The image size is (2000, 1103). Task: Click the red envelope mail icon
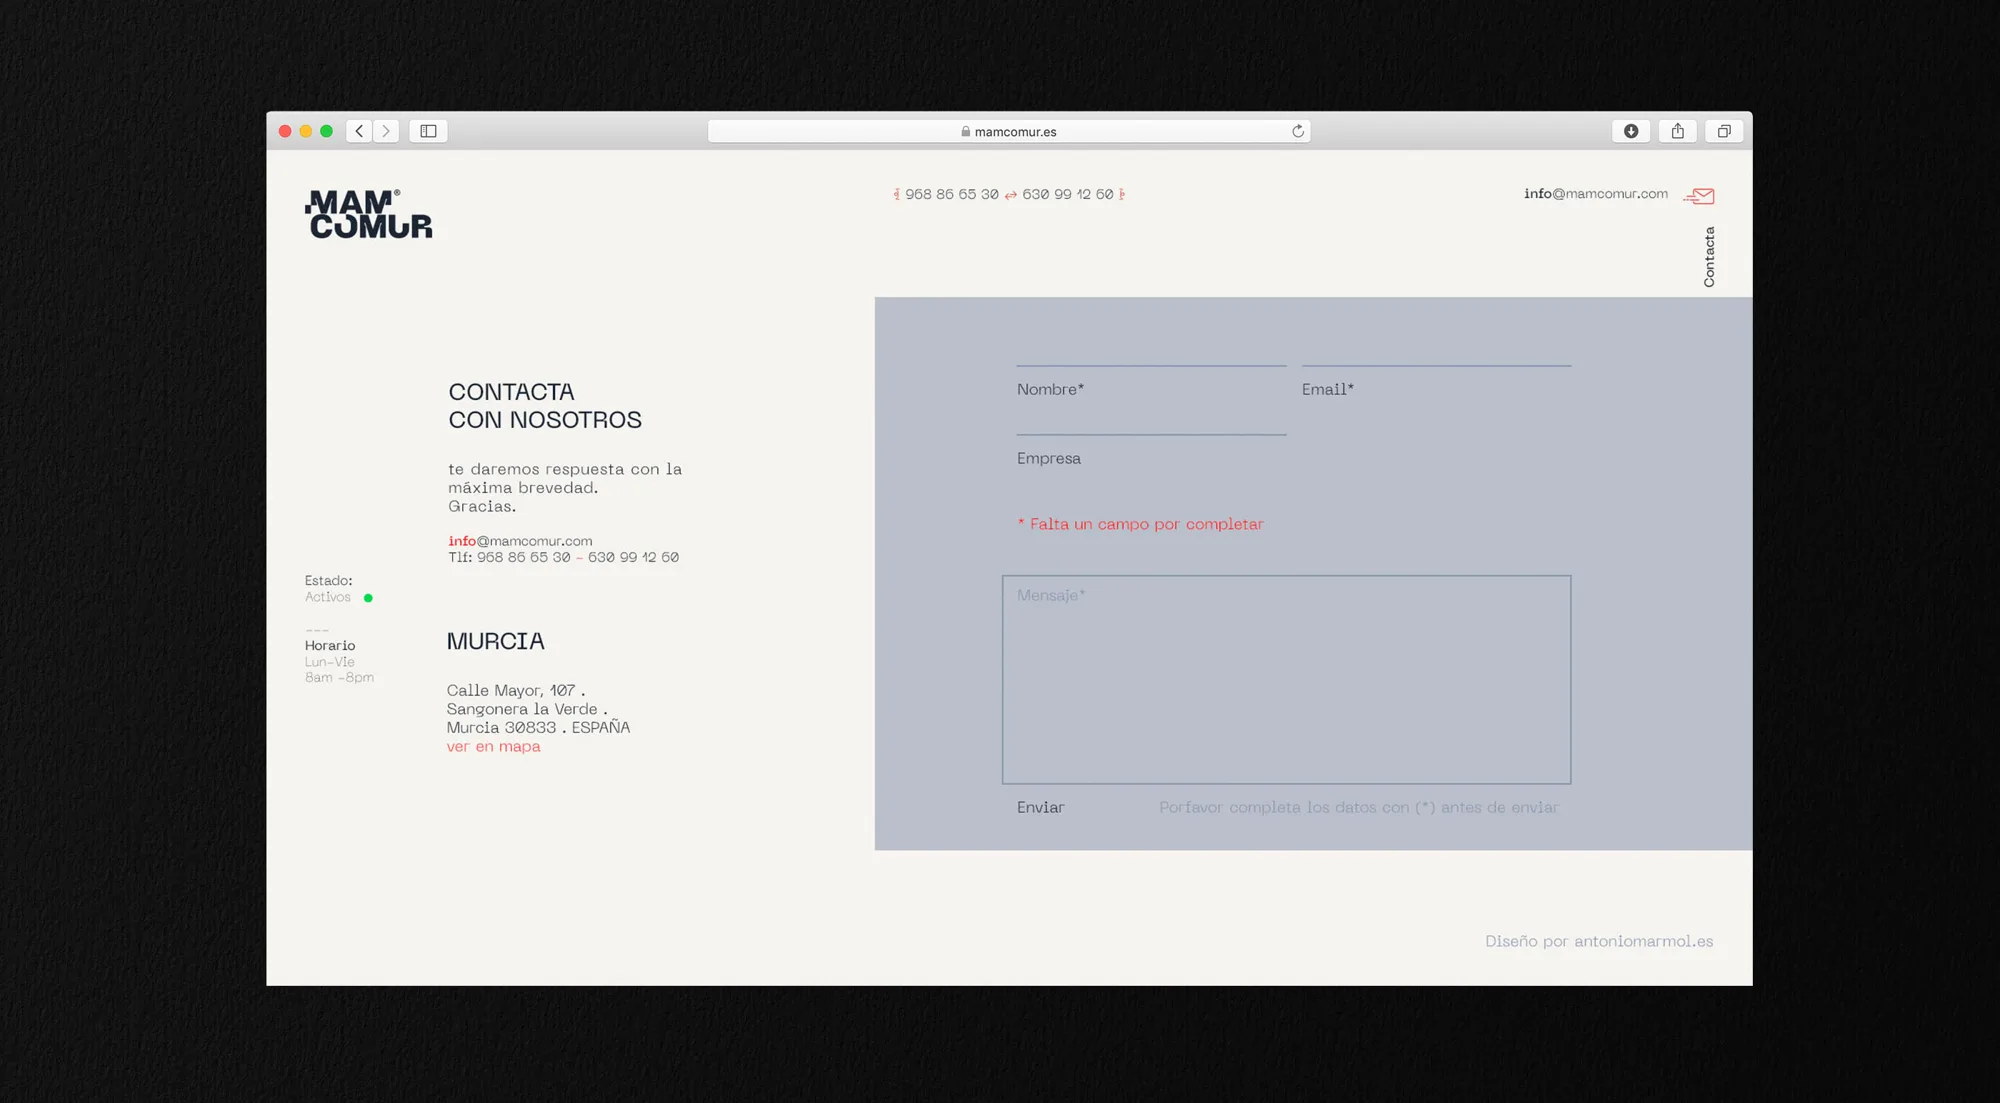(1699, 196)
